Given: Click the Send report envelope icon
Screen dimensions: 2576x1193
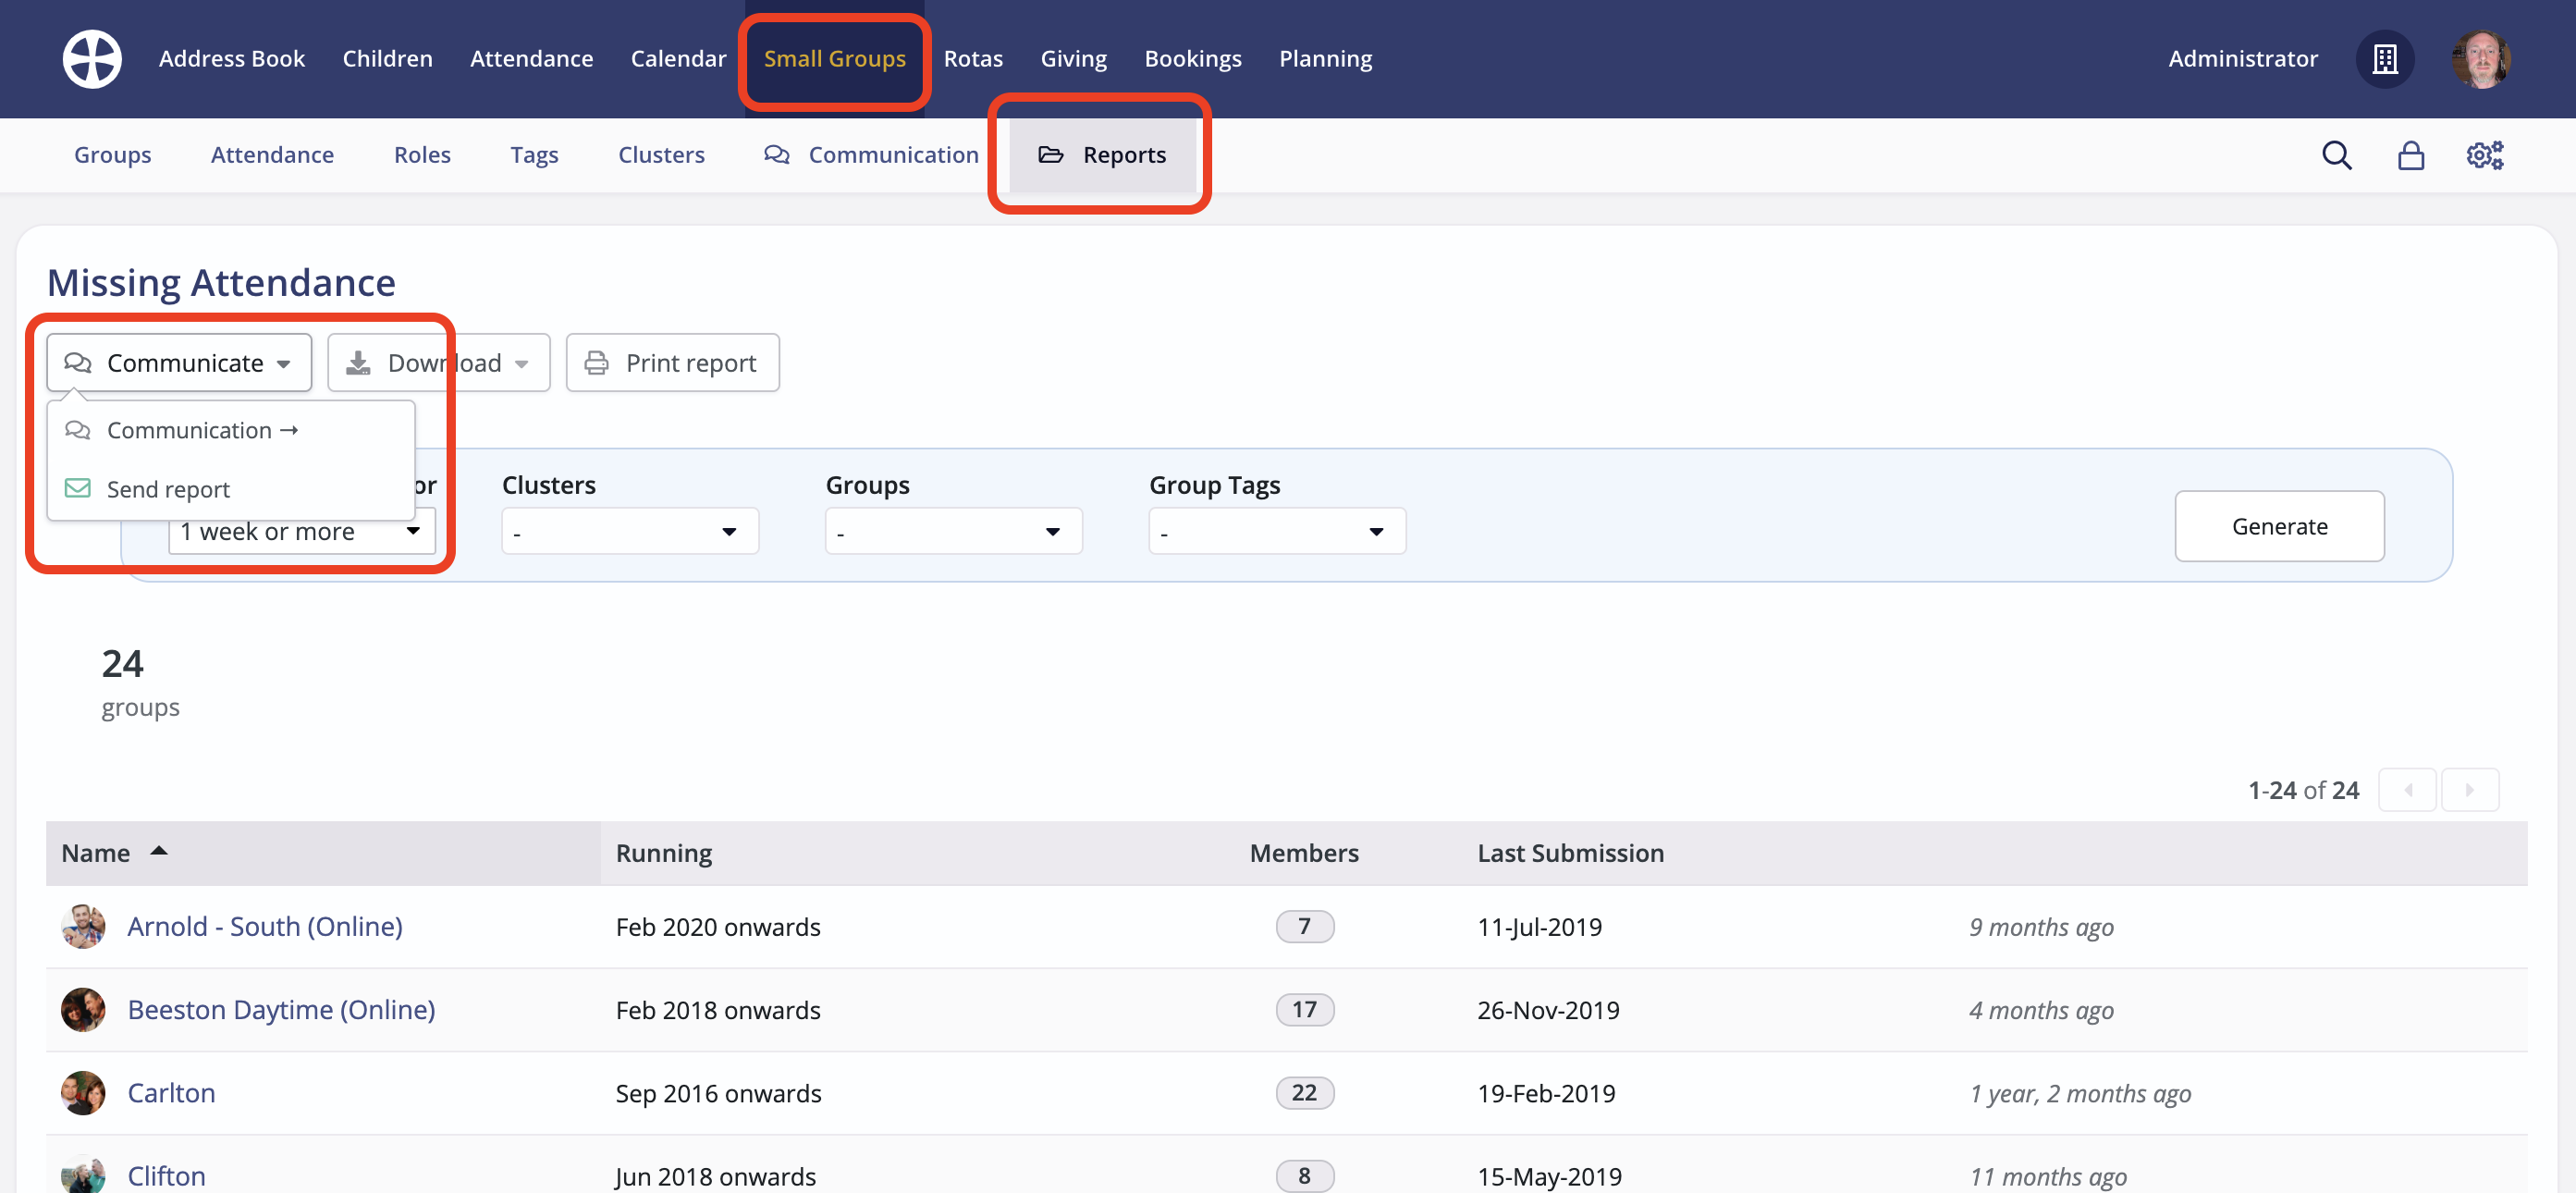Looking at the screenshot, I should pos(78,489).
